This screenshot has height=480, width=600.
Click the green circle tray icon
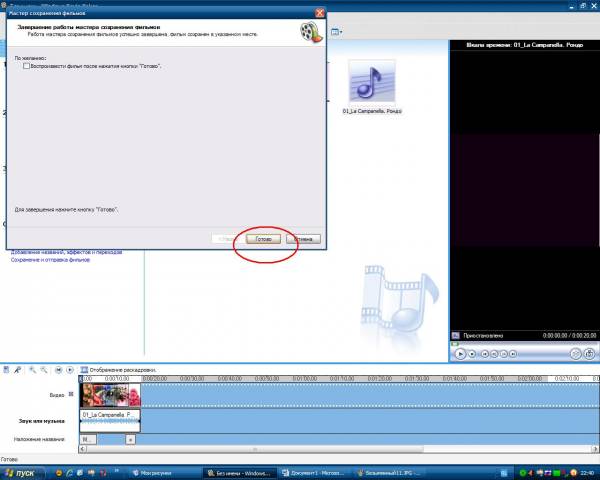[x=522, y=473]
